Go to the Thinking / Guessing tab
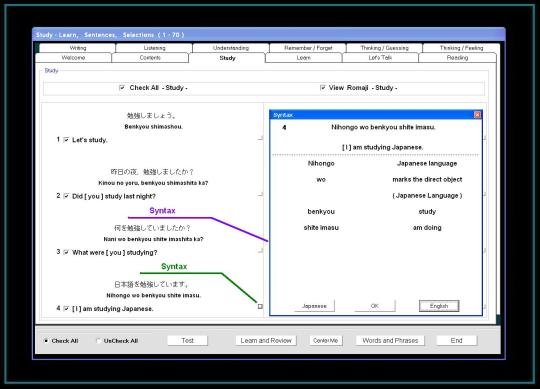This screenshot has height=389, width=540. [x=384, y=48]
